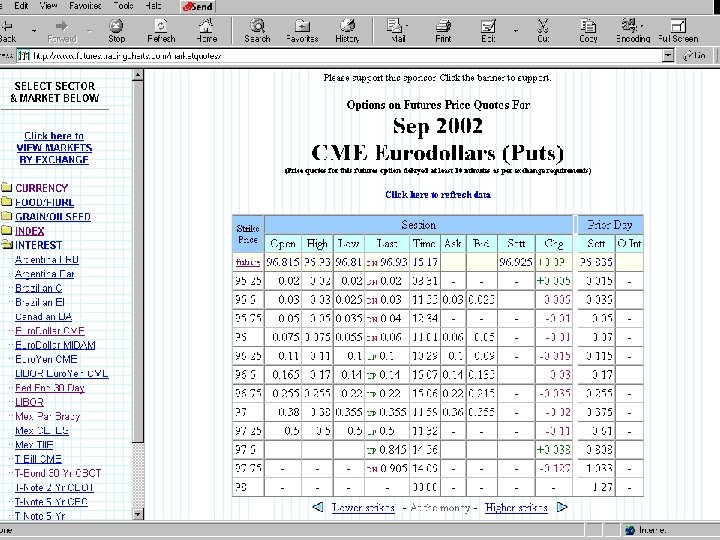This screenshot has height=540, width=720.
Task: Open the Favorites menu
Action: pyautogui.click(x=85, y=6)
